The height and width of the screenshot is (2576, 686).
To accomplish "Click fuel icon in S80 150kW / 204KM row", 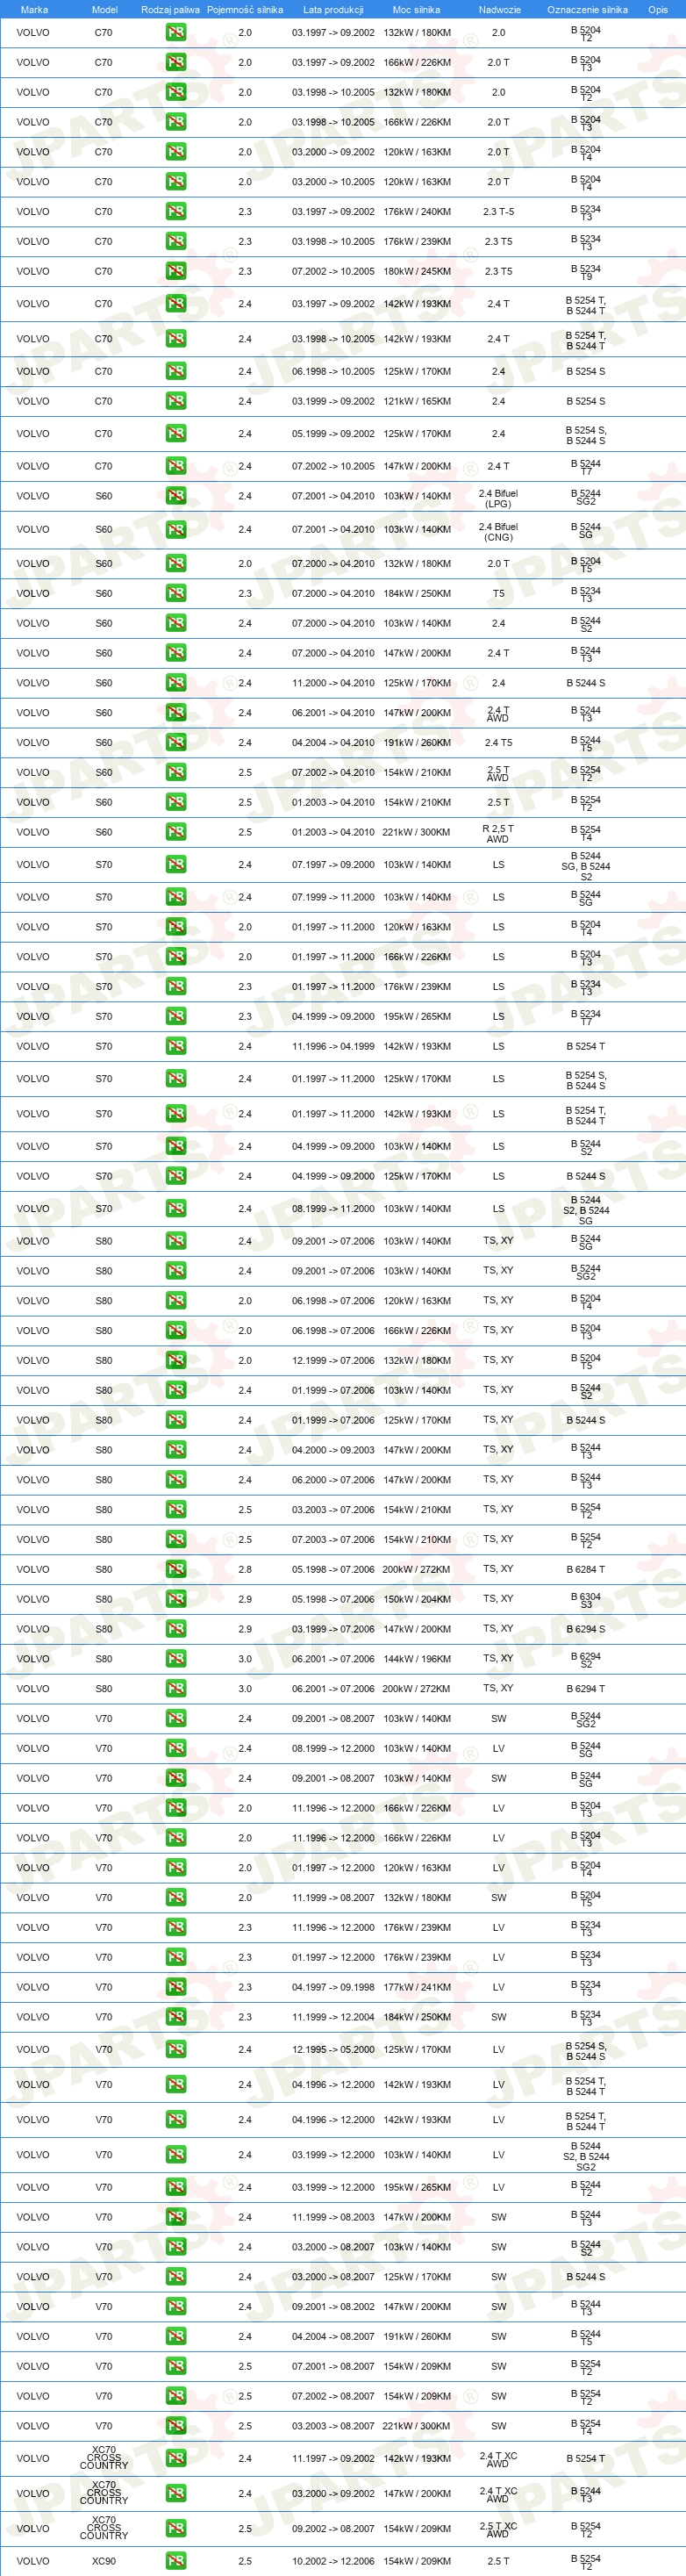I will click(176, 1599).
